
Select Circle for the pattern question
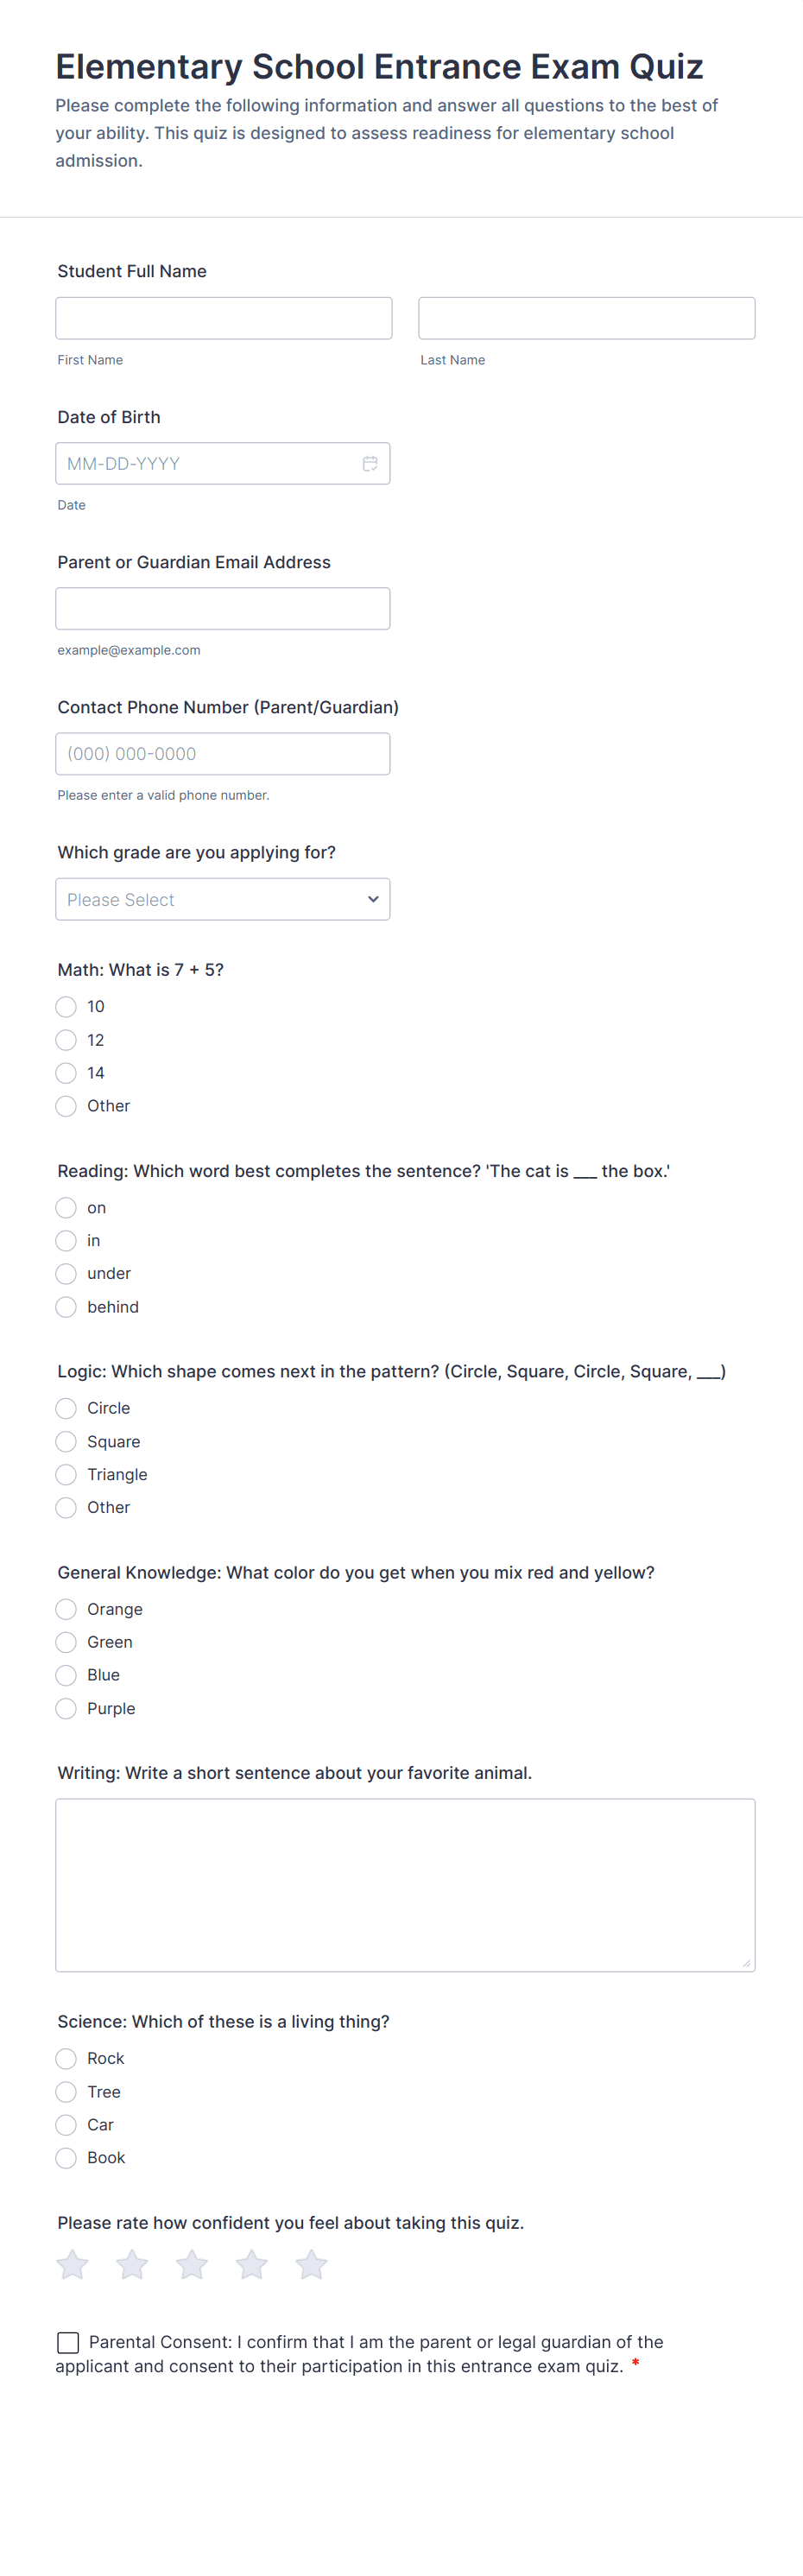[66, 1408]
